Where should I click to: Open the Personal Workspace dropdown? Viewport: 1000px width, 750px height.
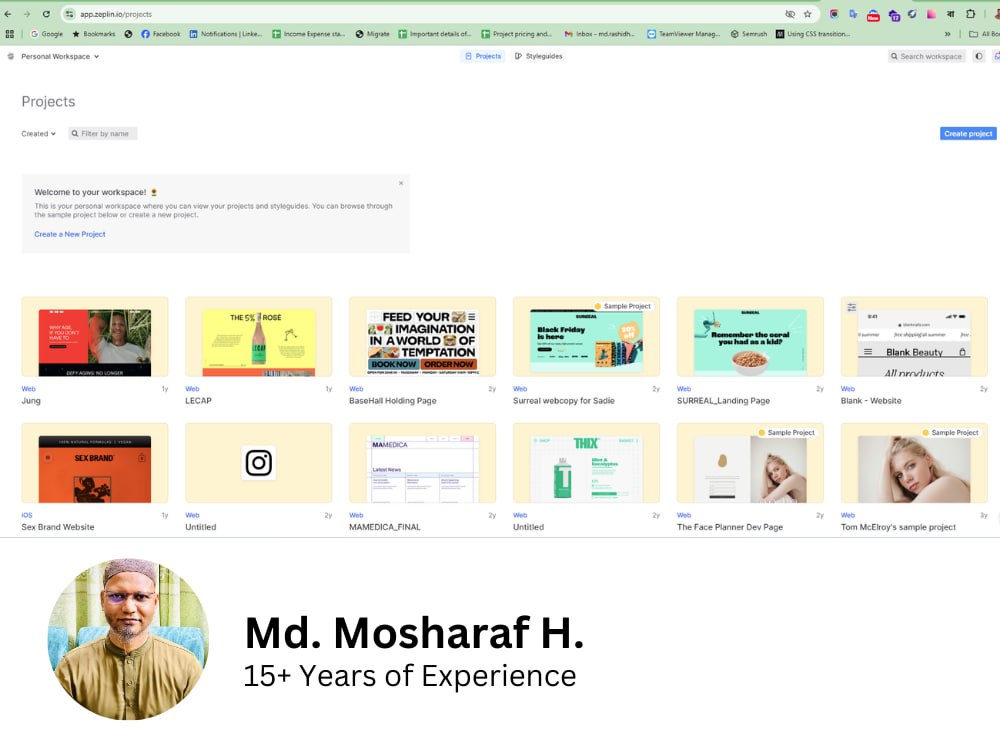(x=60, y=56)
